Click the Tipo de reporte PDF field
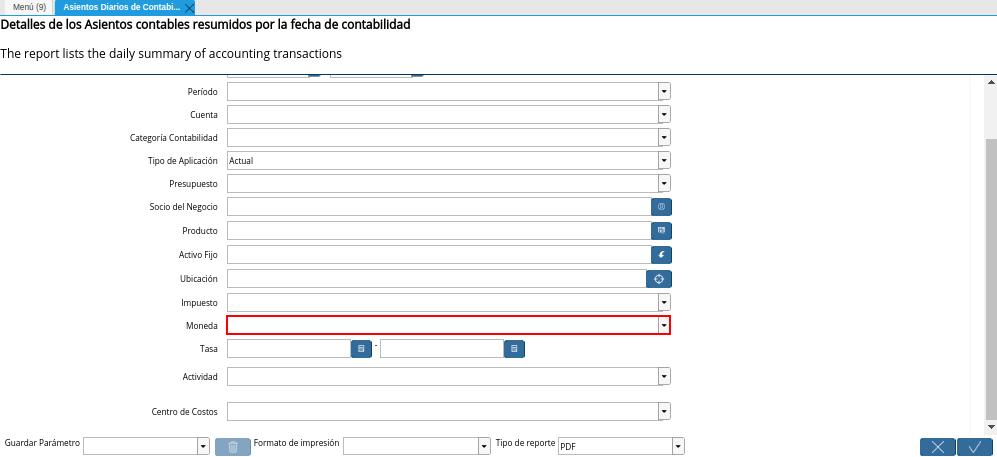The height and width of the screenshot is (457, 997). [x=615, y=446]
